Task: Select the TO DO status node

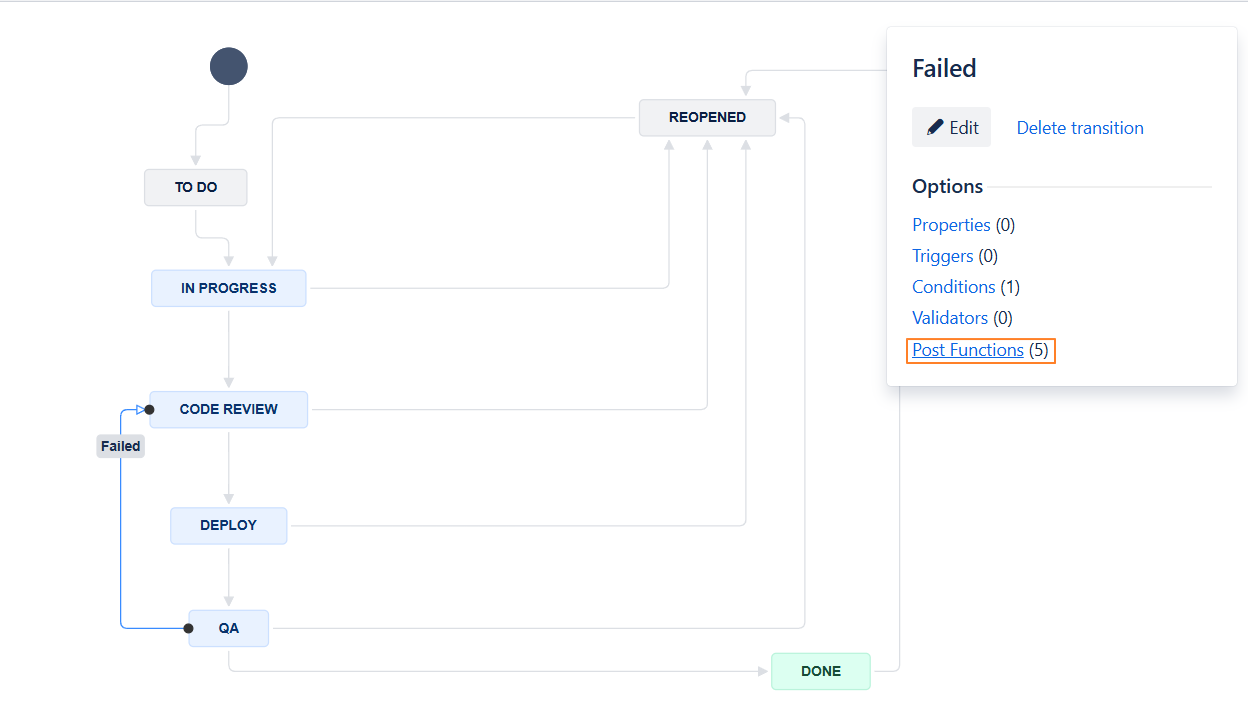Action: [x=196, y=187]
